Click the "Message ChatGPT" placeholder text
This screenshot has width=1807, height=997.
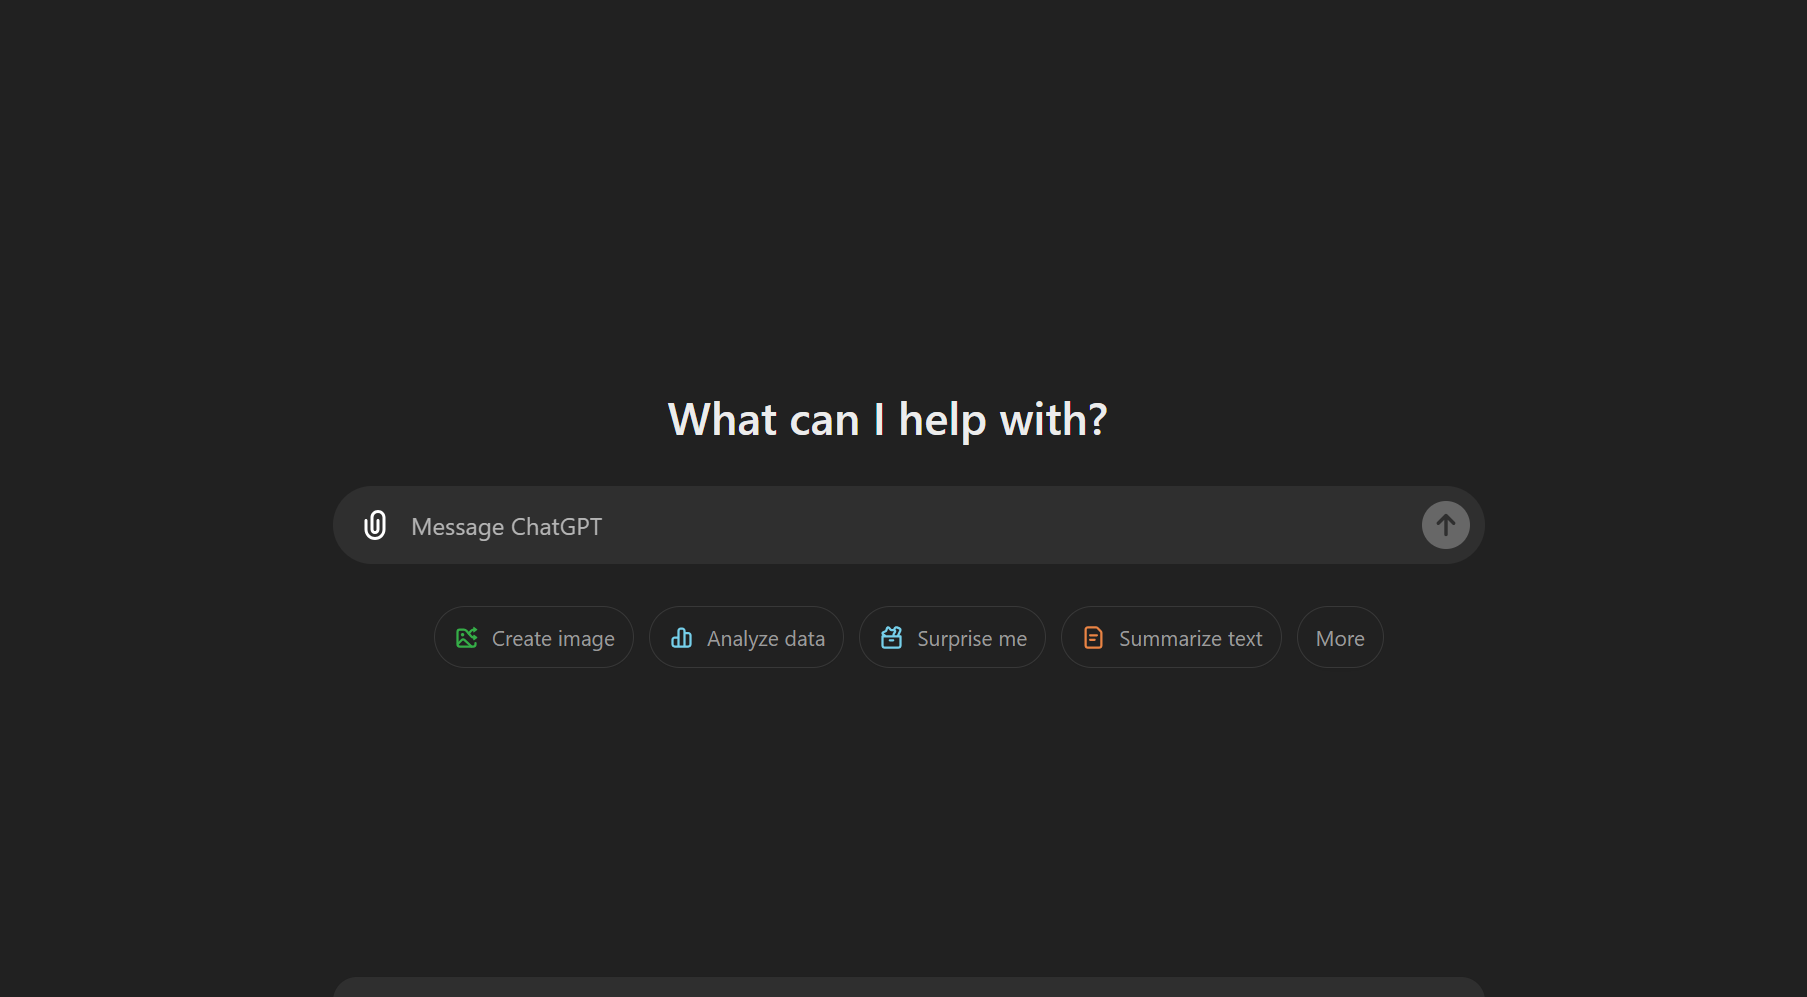[x=506, y=527]
